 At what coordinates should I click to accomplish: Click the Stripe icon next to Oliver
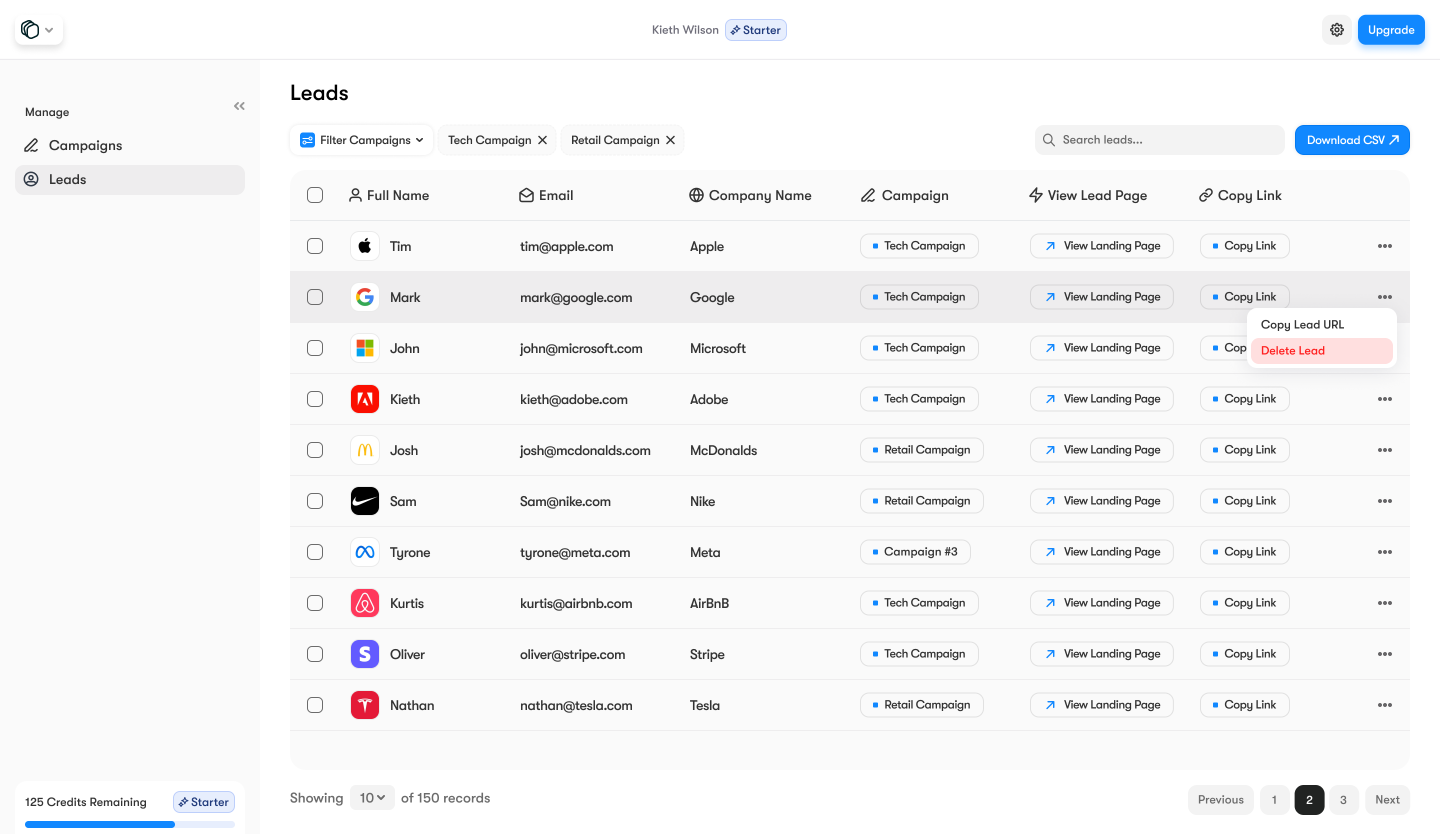[x=365, y=653]
